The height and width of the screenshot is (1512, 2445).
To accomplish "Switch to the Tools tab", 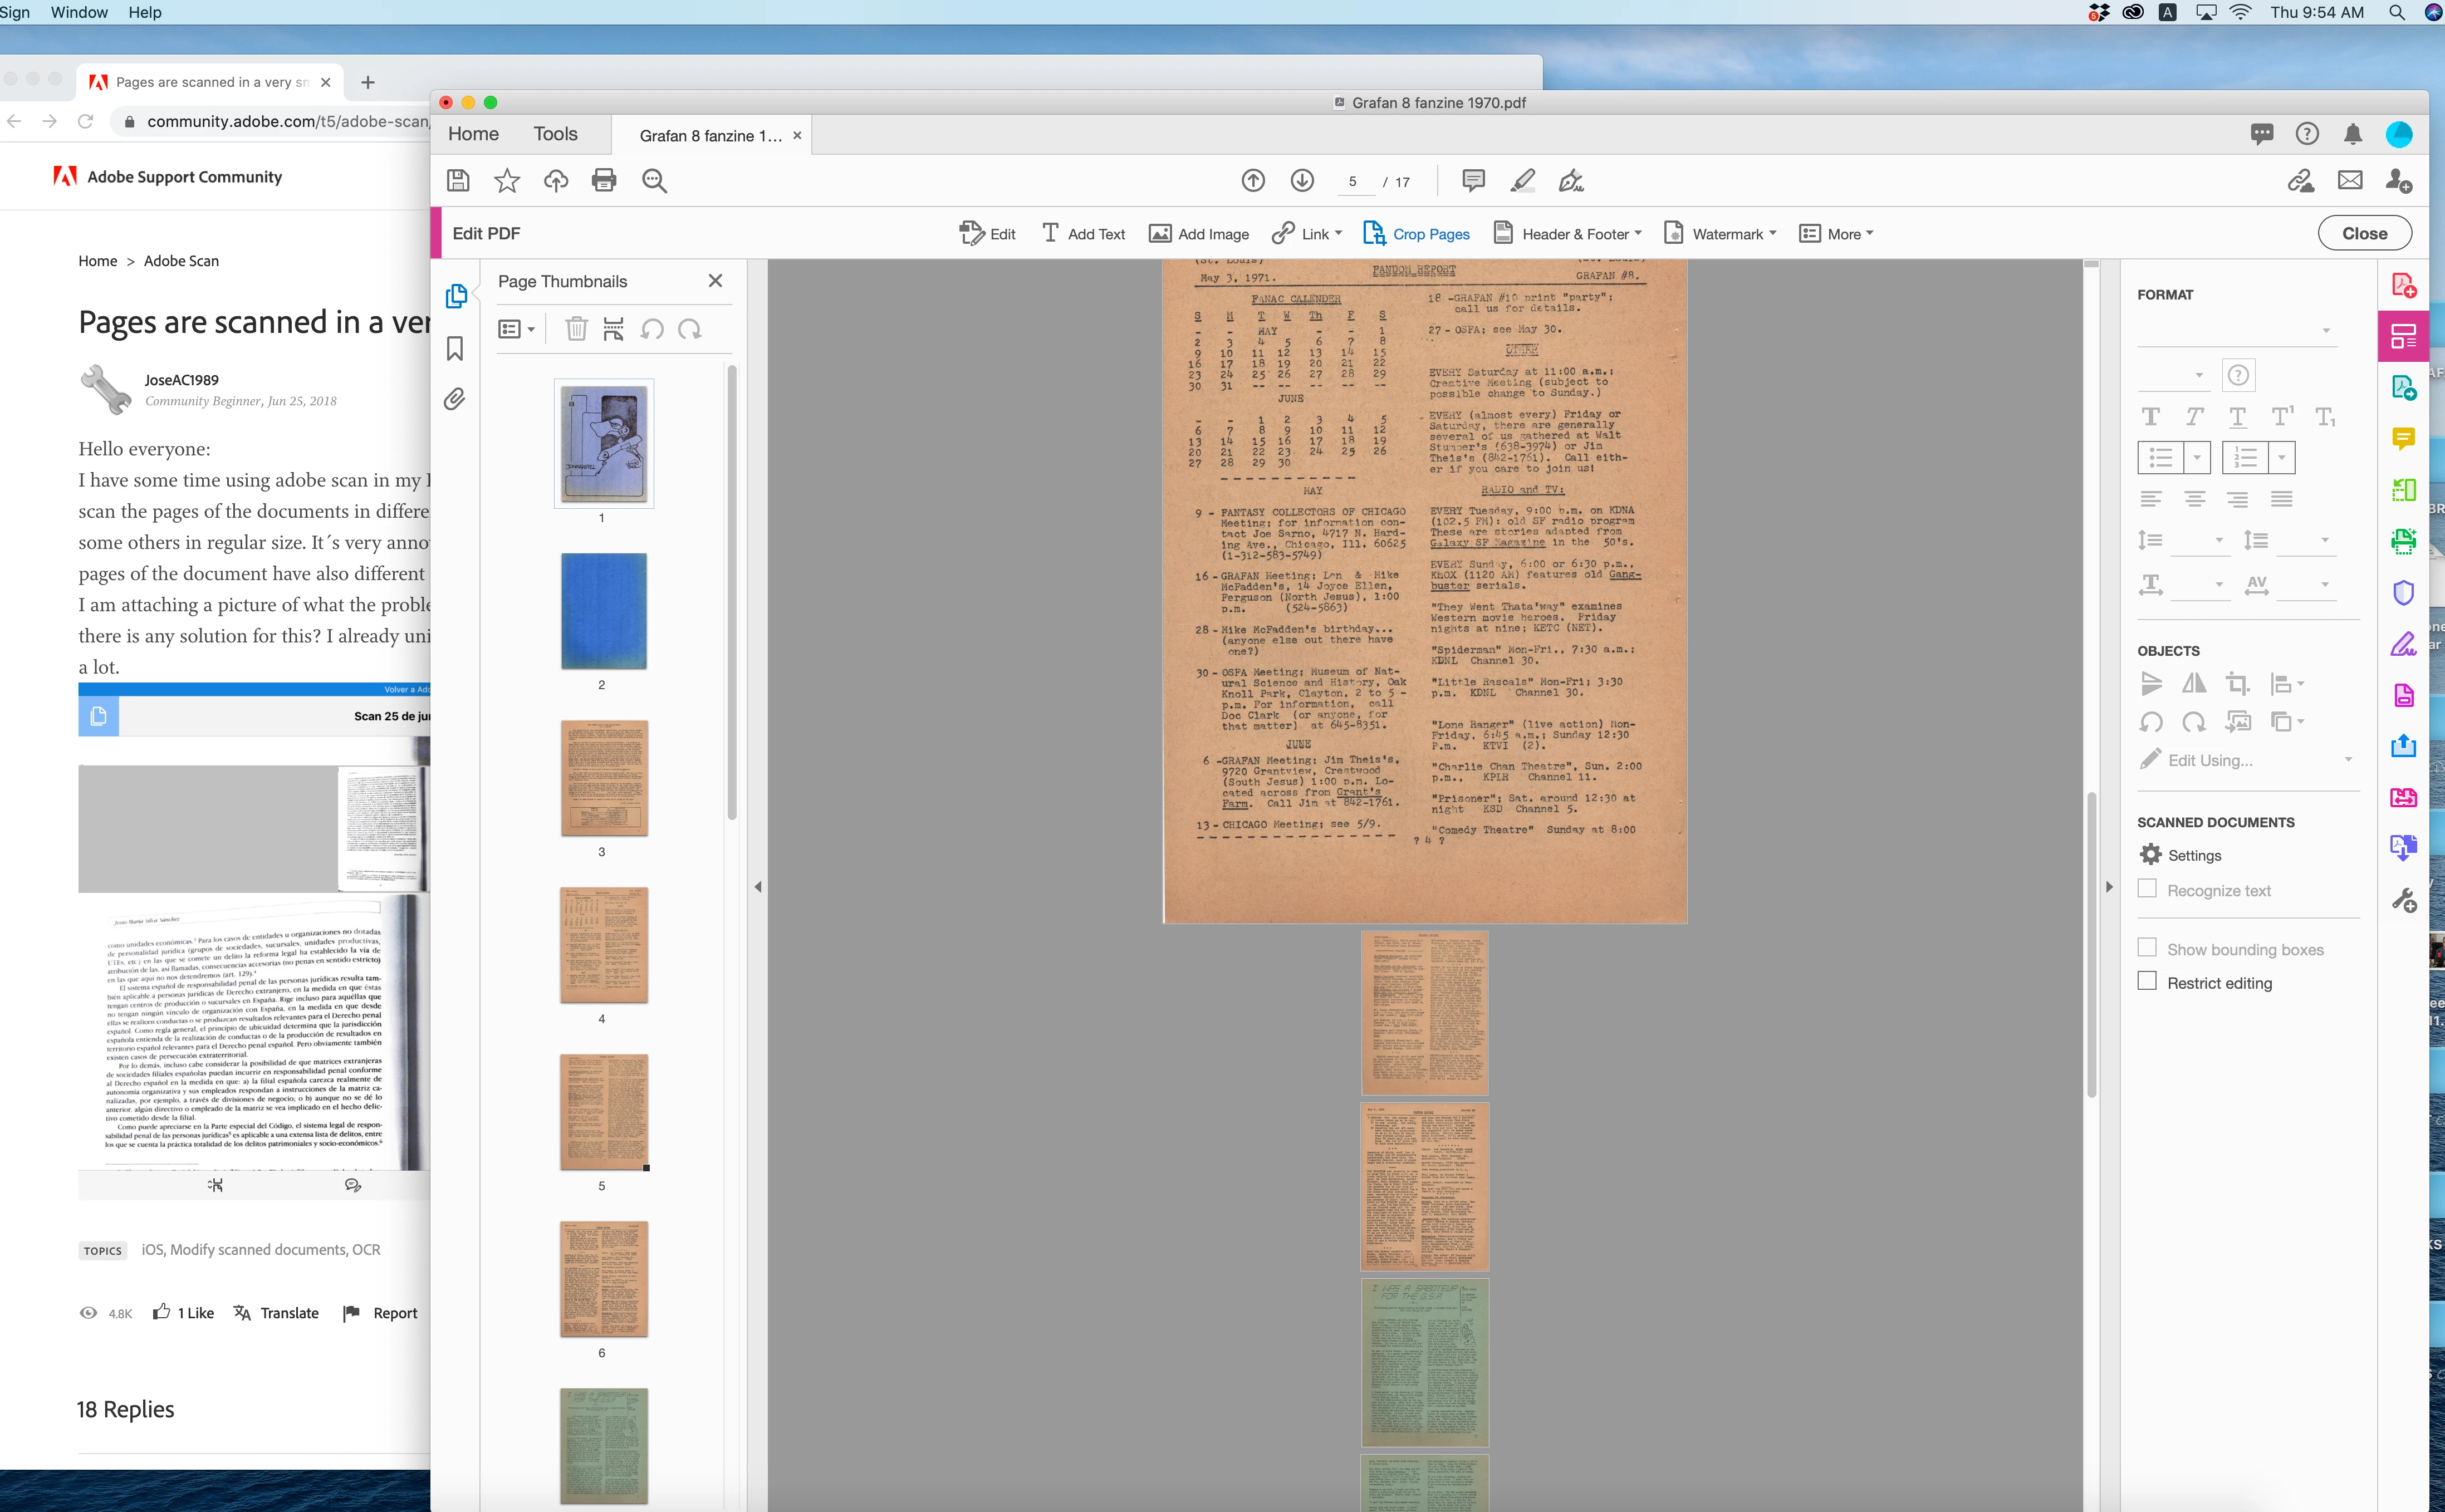I will click(555, 134).
